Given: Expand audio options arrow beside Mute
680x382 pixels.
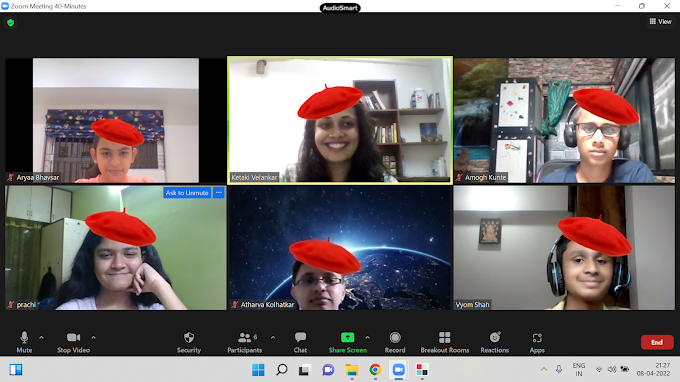Looking at the screenshot, I should [41, 337].
